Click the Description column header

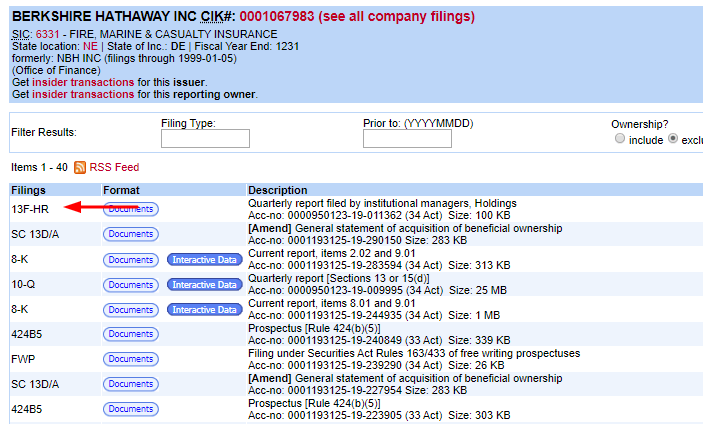point(278,190)
